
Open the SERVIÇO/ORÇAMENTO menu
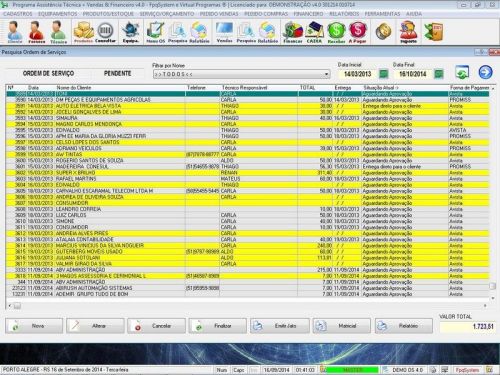167,14
